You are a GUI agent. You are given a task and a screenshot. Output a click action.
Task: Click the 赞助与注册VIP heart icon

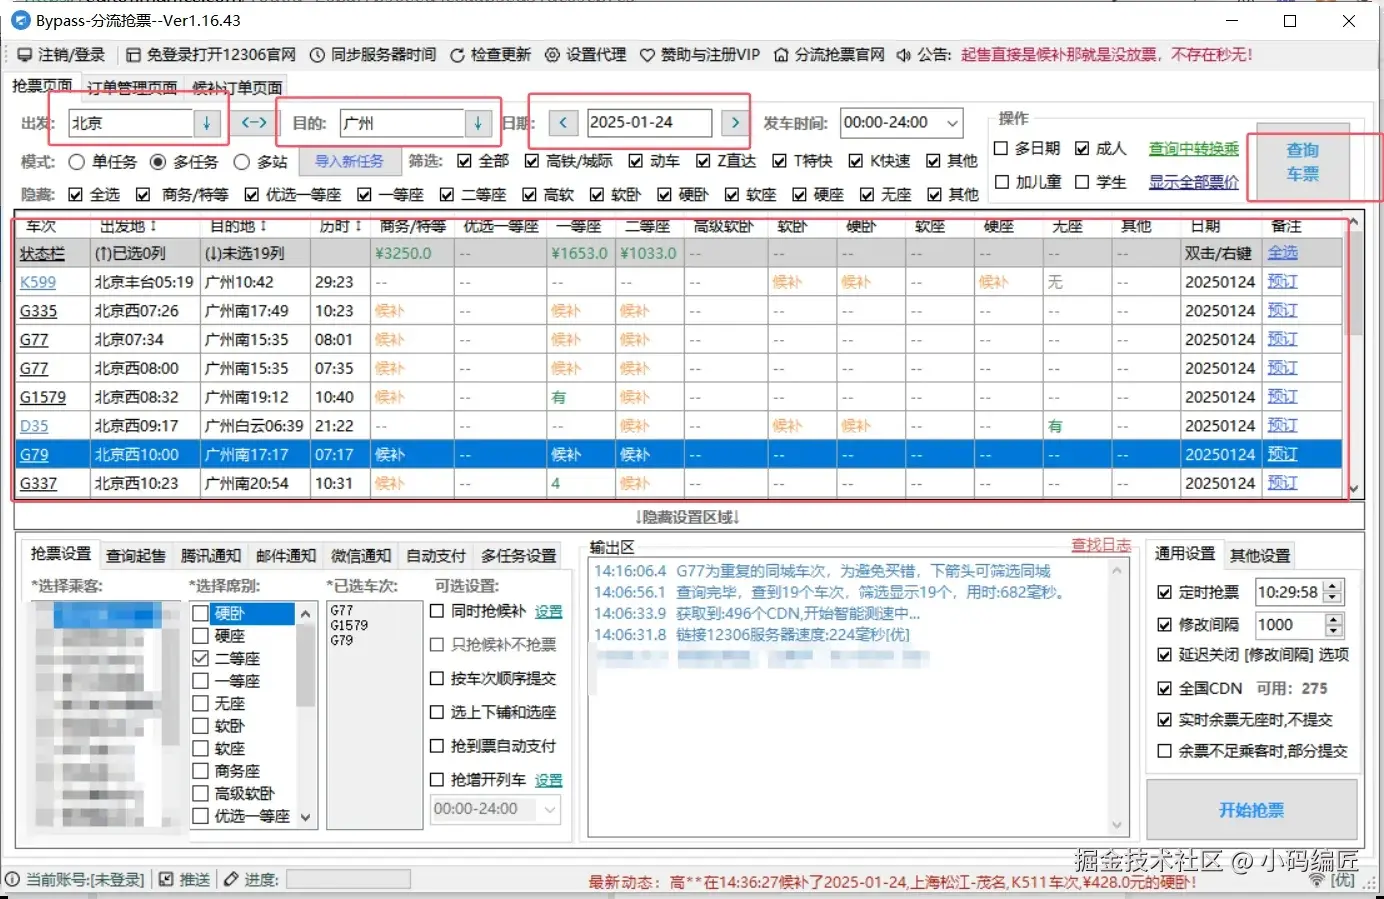[x=647, y=55]
